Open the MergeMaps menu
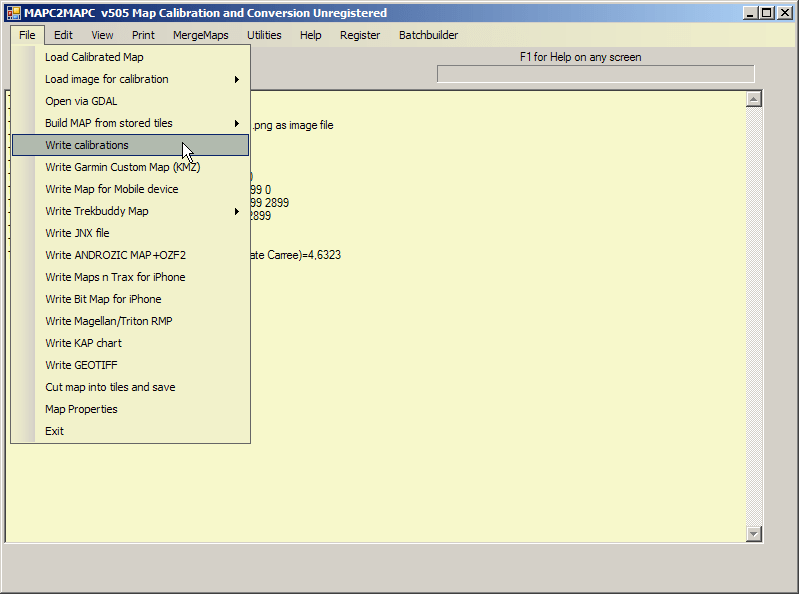 [x=201, y=35]
